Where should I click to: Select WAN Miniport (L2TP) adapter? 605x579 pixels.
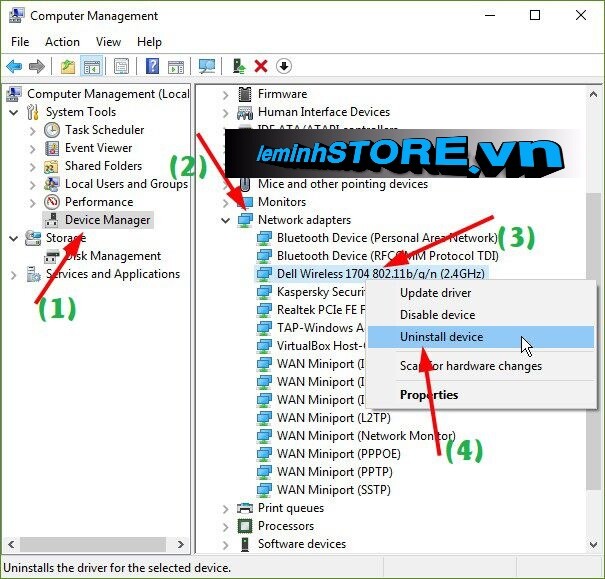click(x=333, y=418)
